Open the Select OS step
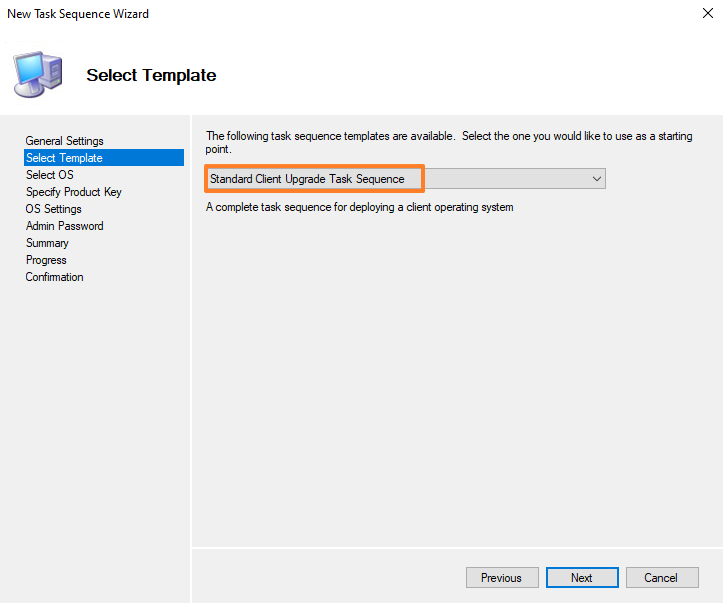Image resolution: width=723 pixels, height=603 pixels. tap(49, 175)
